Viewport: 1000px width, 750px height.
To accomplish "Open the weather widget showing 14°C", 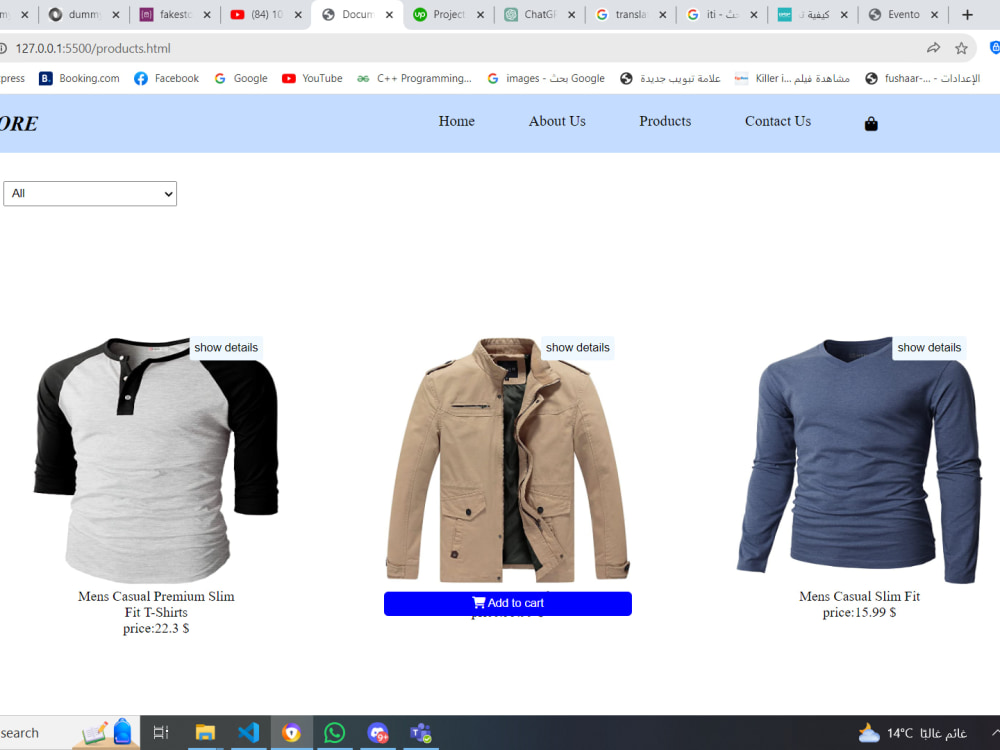I will [912, 733].
